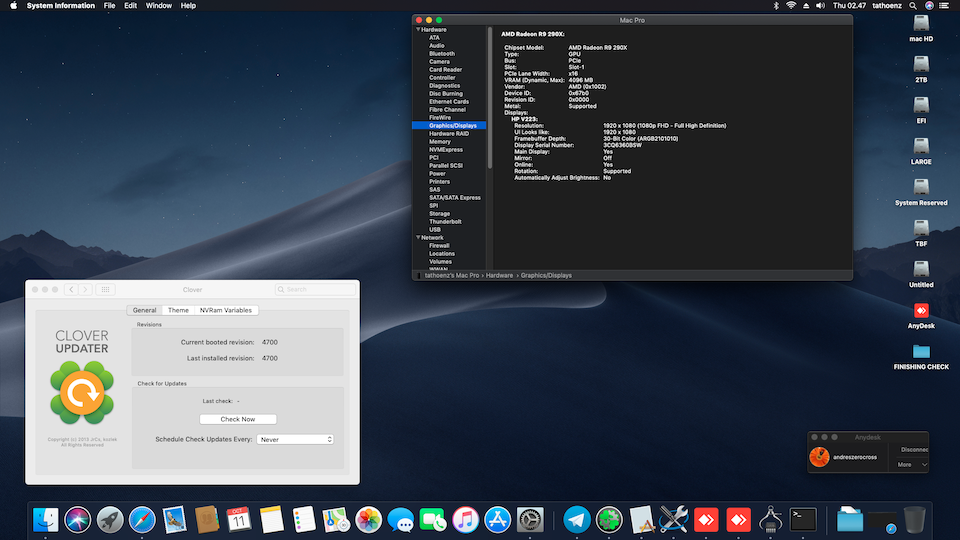This screenshot has width=960, height=540.
Task: Launch Safari from the dock
Action: (x=141, y=519)
